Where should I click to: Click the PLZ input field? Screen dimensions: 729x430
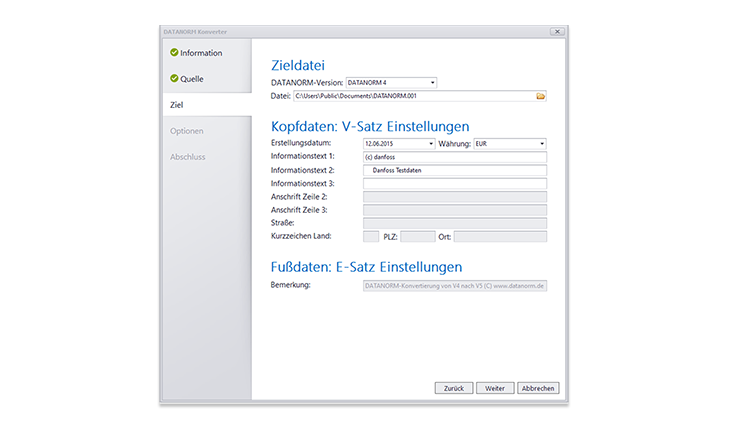(x=418, y=237)
